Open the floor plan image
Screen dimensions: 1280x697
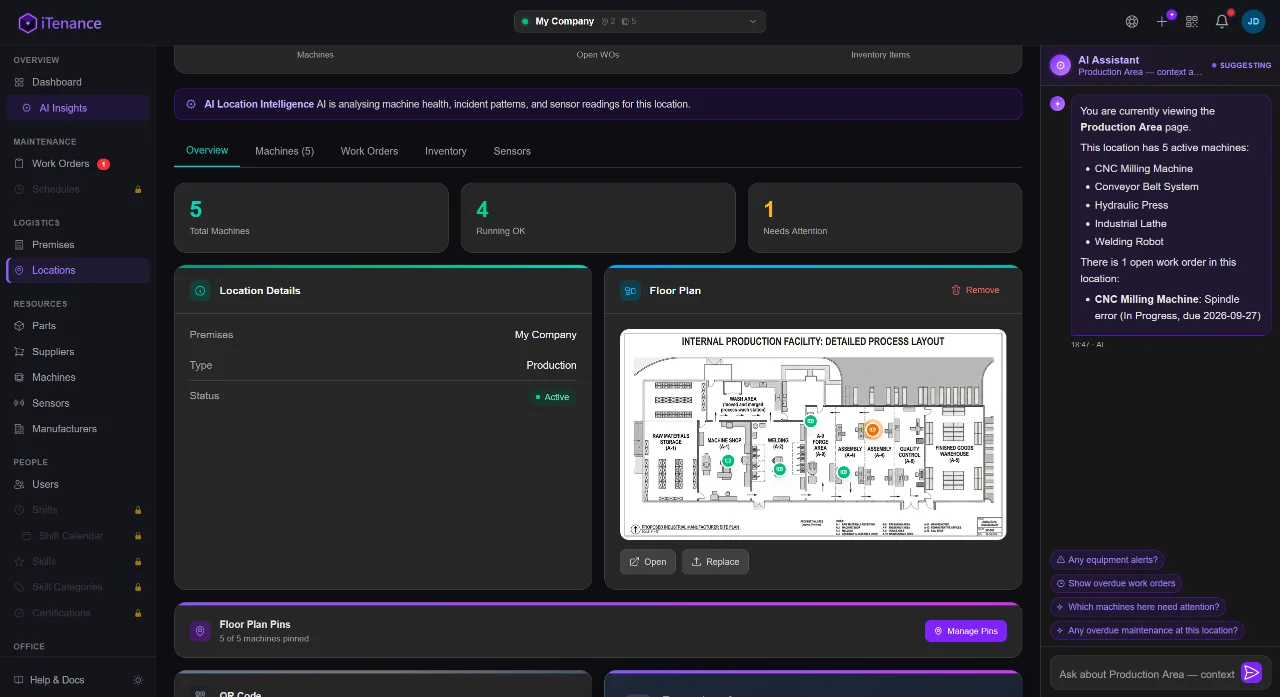coord(647,562)
